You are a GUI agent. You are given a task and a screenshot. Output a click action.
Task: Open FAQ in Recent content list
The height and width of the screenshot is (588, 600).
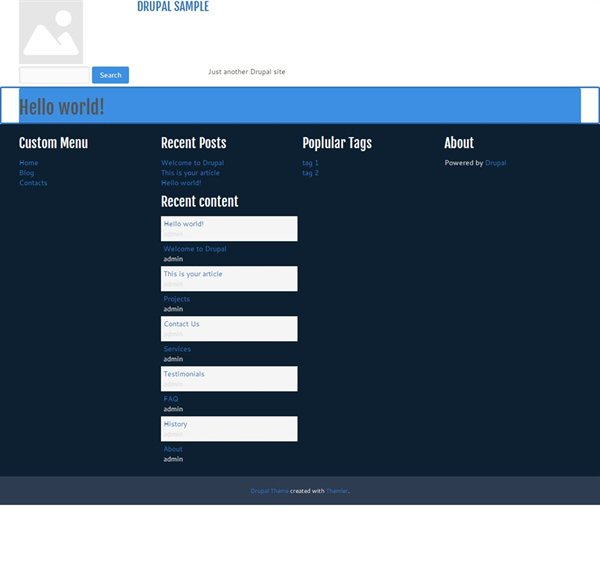[171, 399]
